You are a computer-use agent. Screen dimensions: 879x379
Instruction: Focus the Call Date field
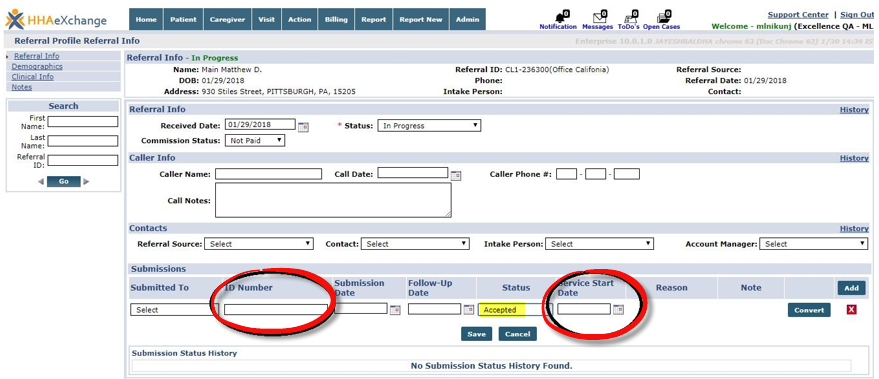click(413, 173)
